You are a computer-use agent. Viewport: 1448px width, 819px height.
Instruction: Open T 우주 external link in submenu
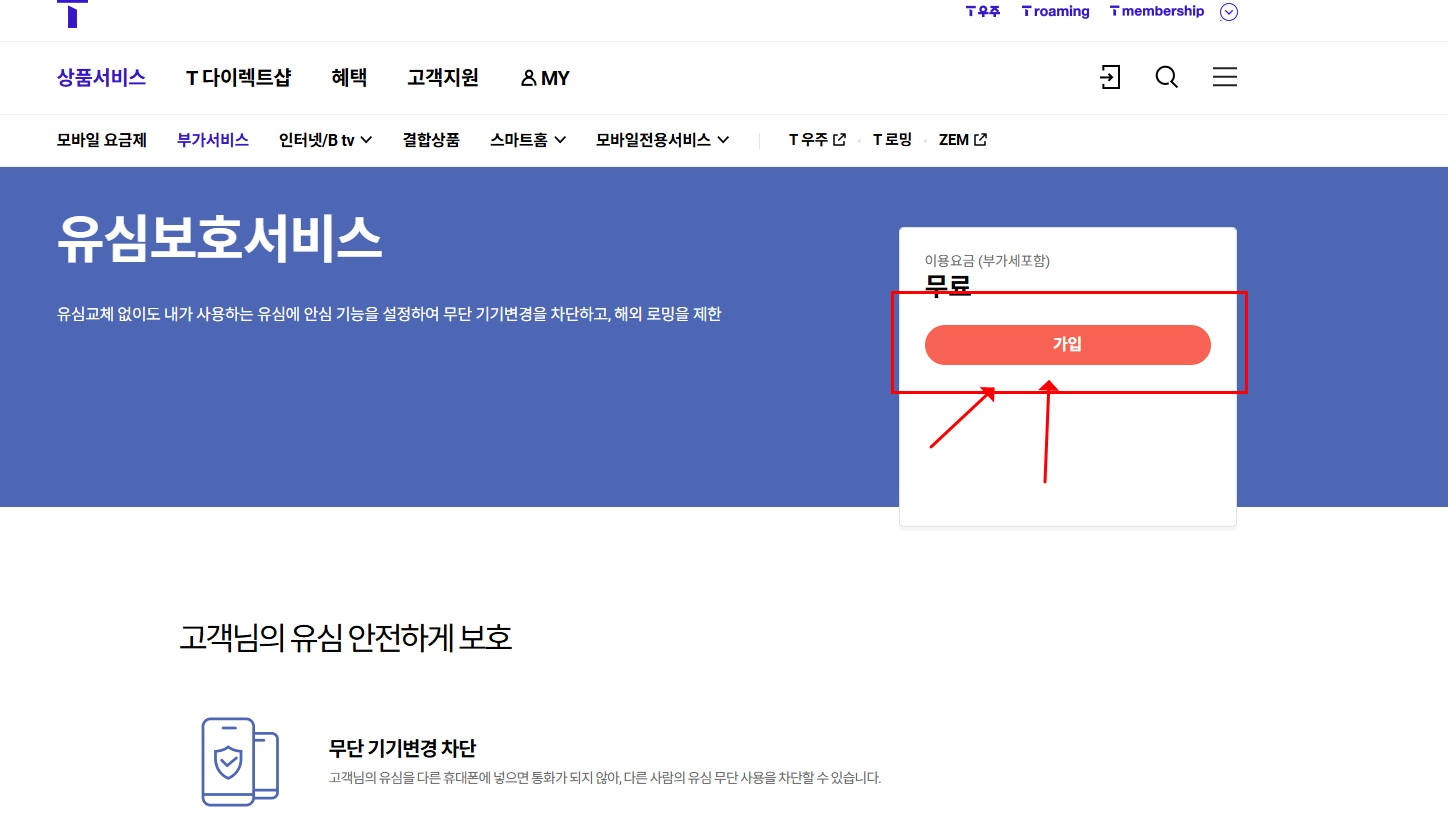[x=817, y=140]
